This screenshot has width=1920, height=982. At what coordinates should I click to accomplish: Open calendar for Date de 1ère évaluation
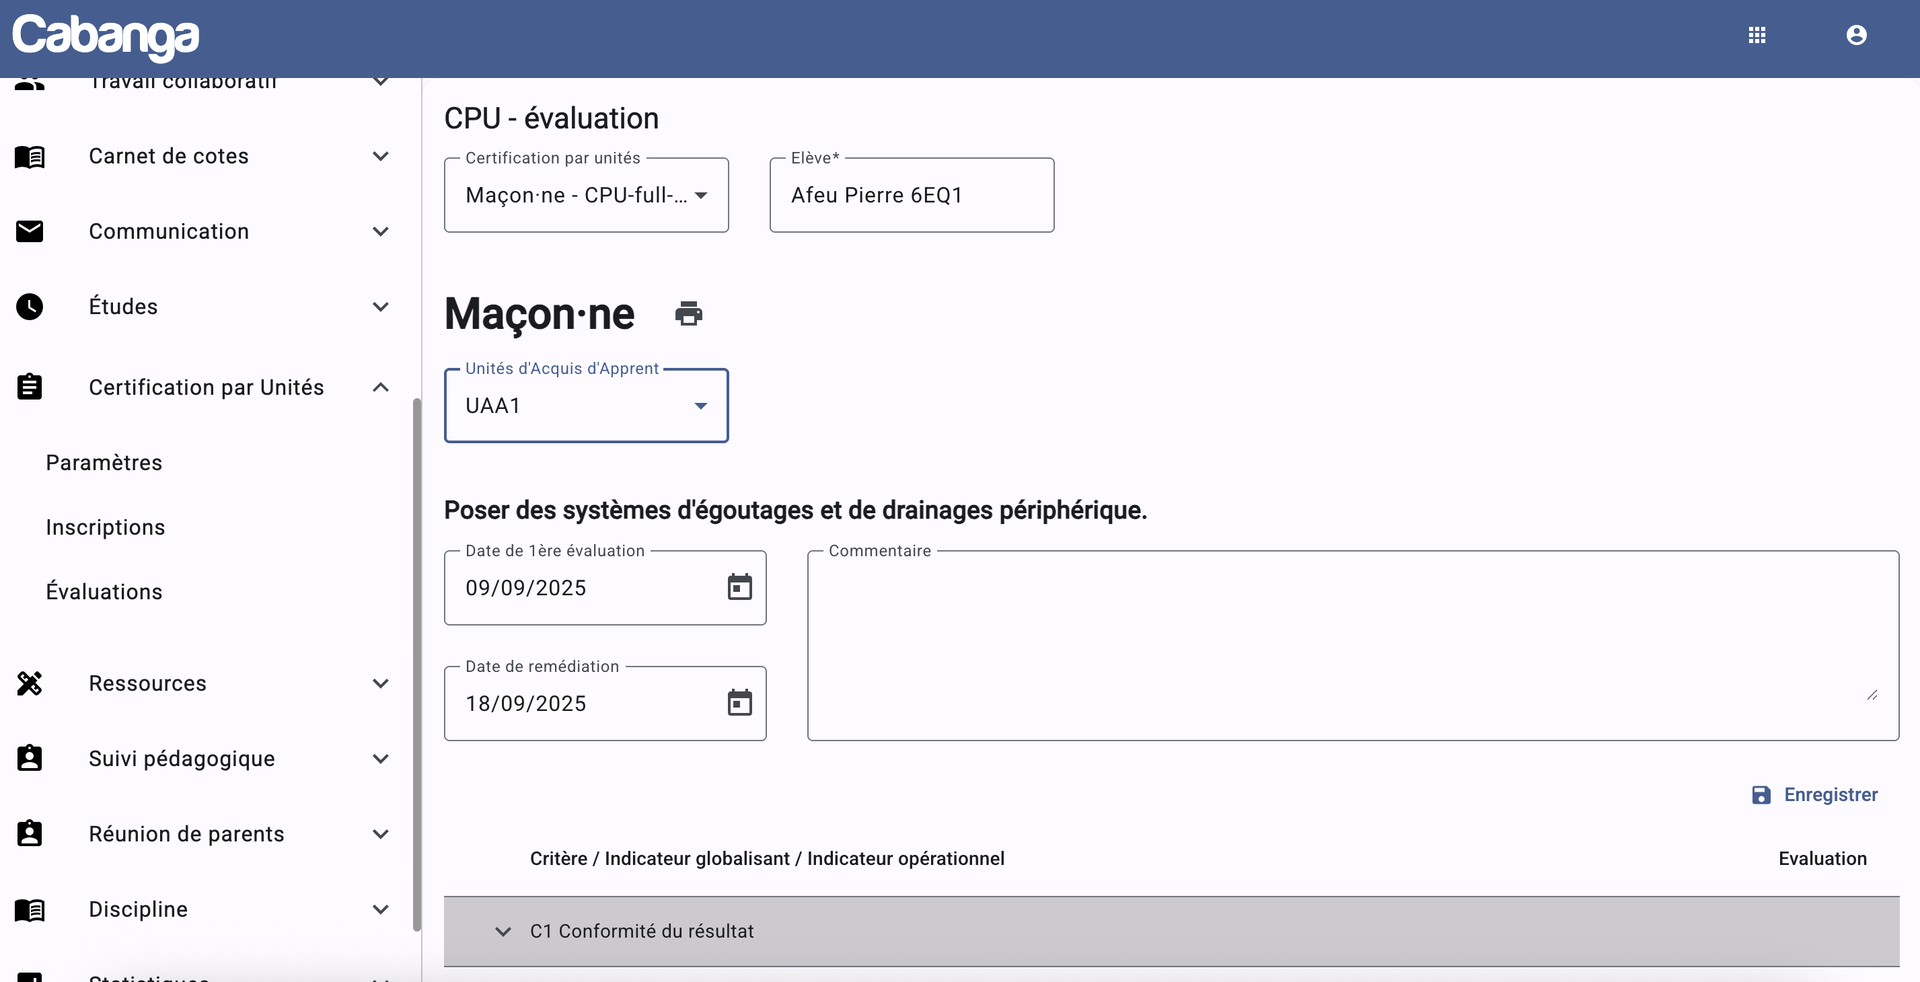[x=739, y=588]
